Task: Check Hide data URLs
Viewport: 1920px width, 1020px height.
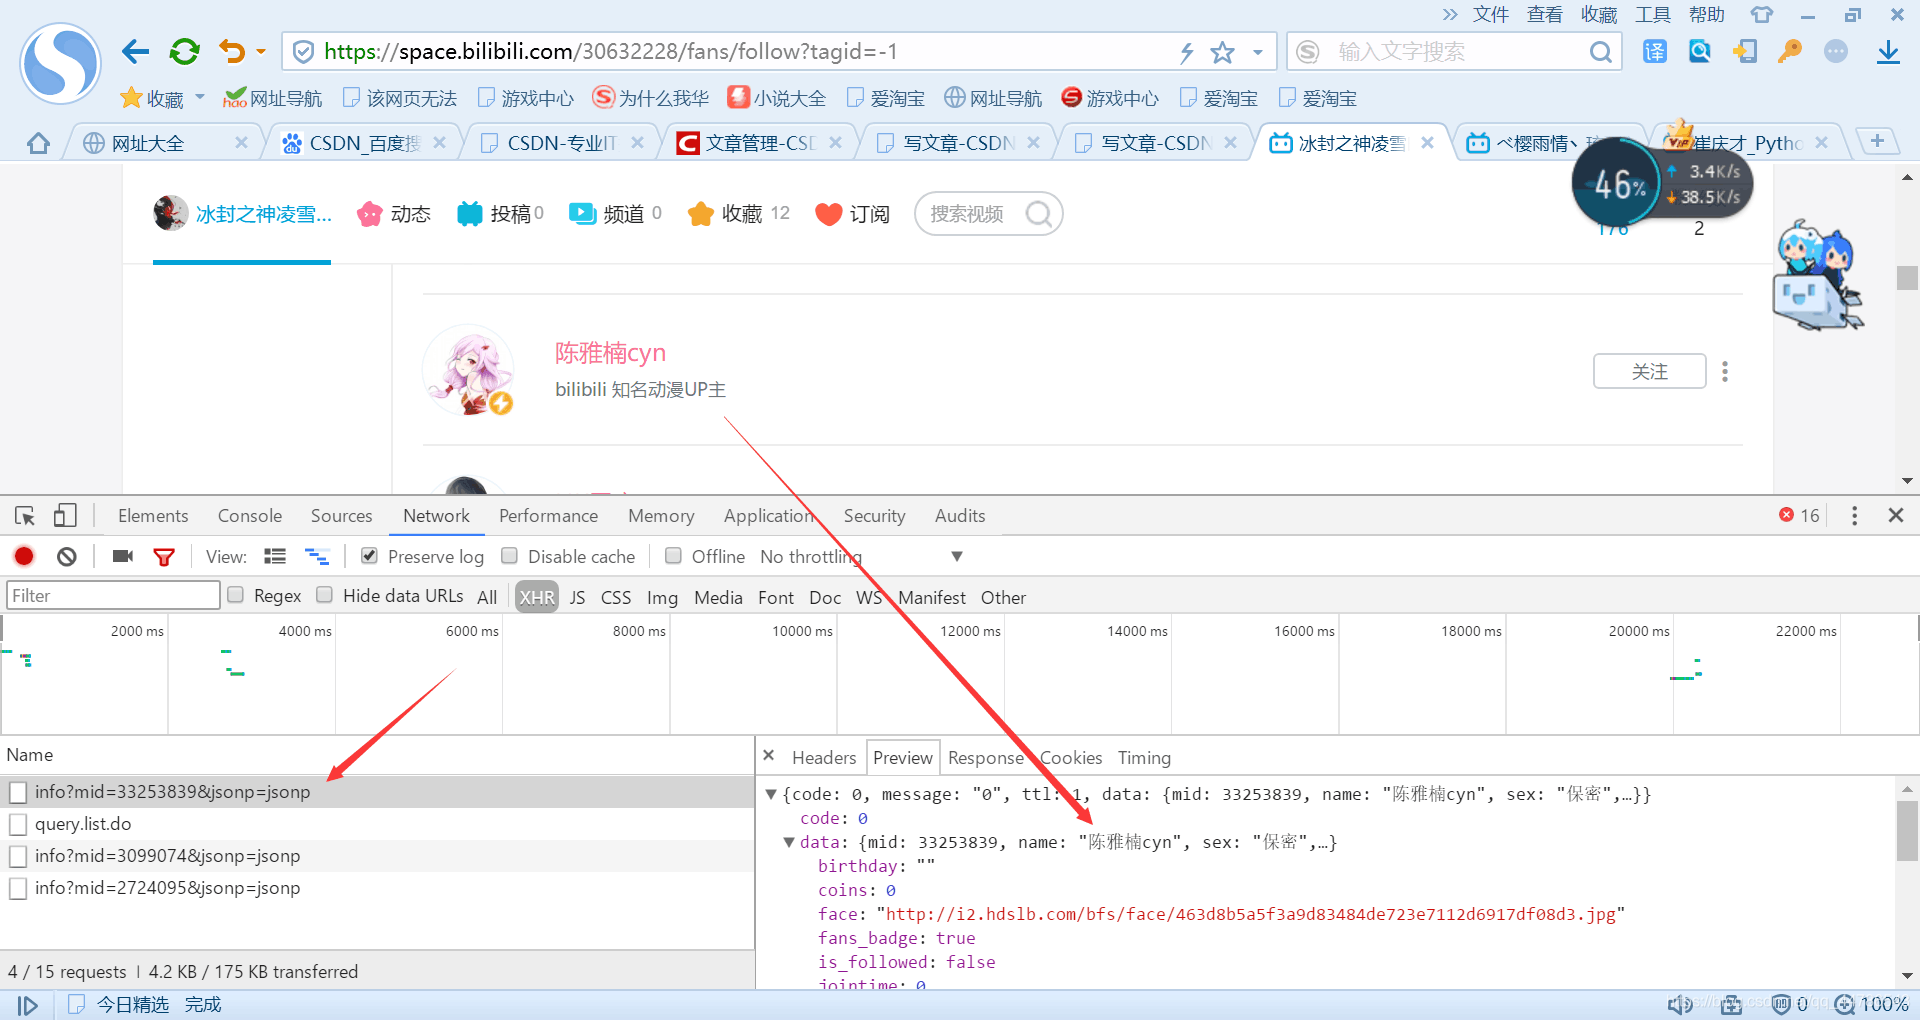Action: pos(324,595)
